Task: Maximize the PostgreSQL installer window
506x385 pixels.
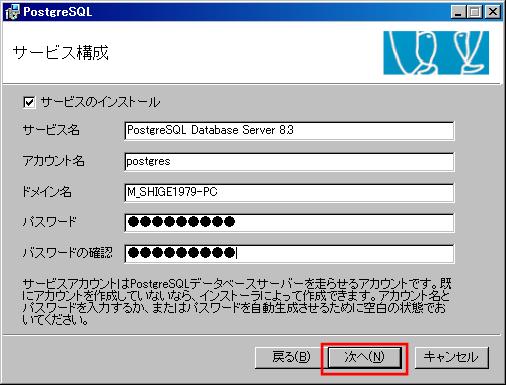Action: 475,12
